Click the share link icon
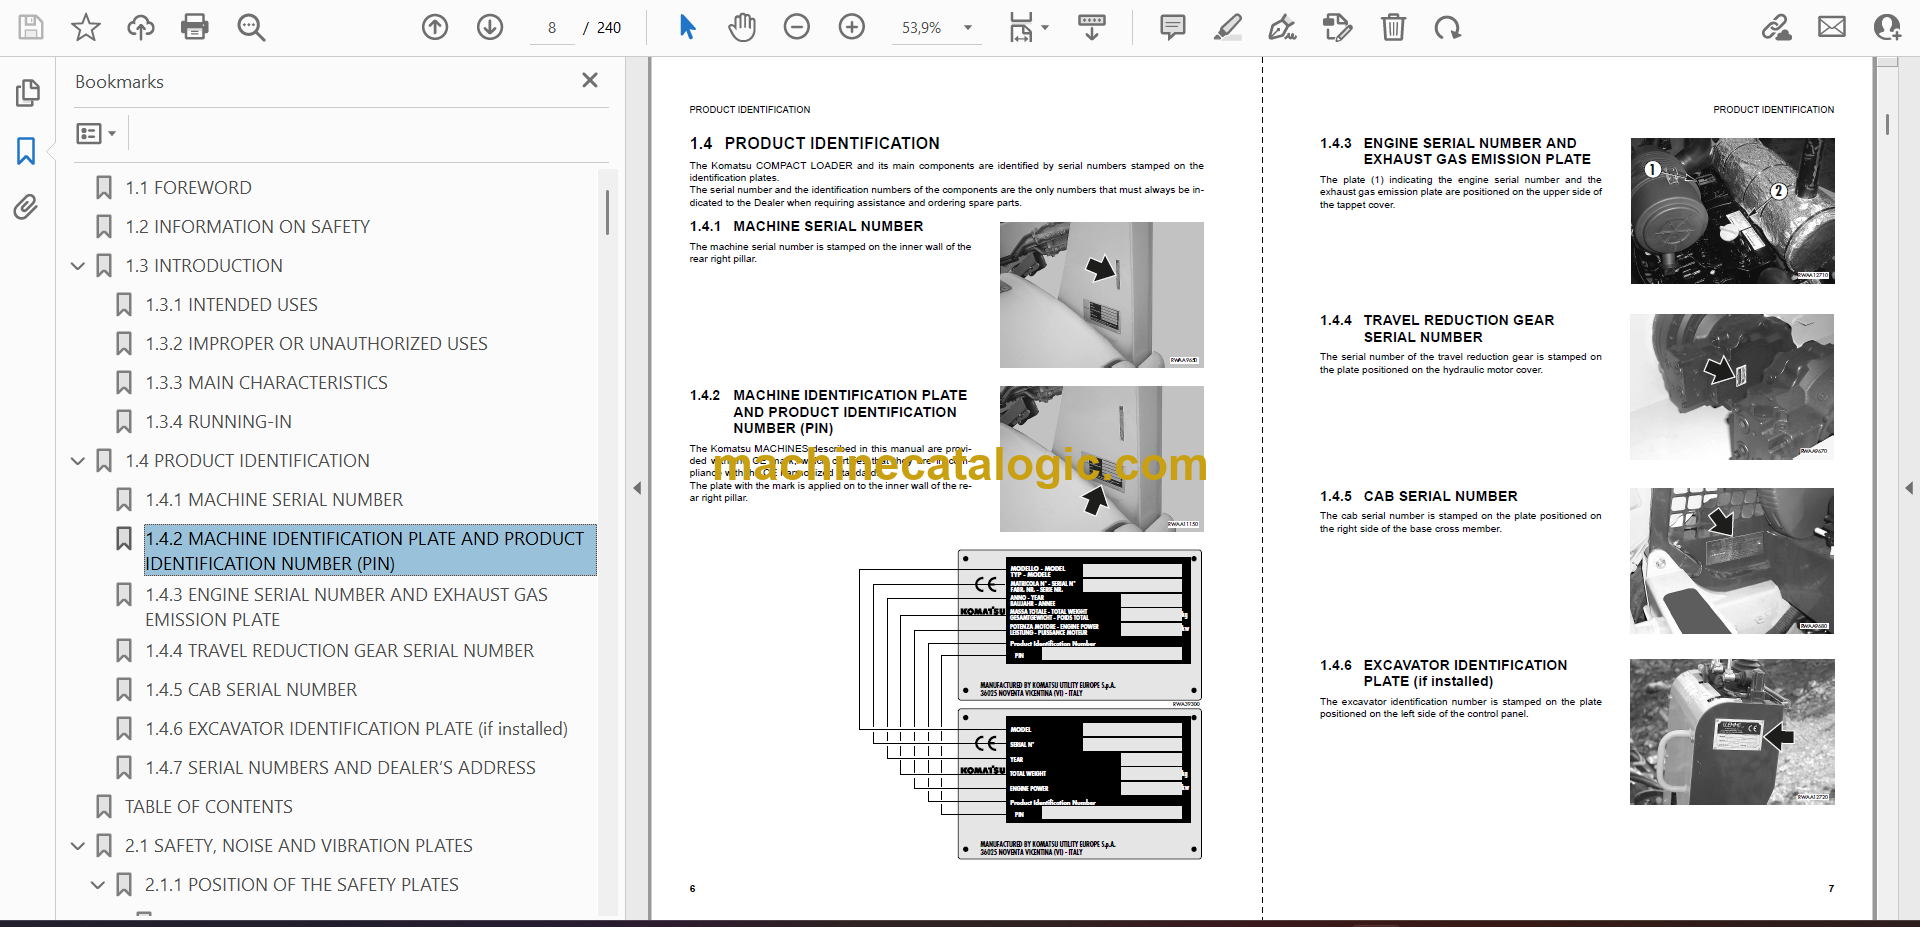This screenshot has width=1920, height=927. [1776, 27]
